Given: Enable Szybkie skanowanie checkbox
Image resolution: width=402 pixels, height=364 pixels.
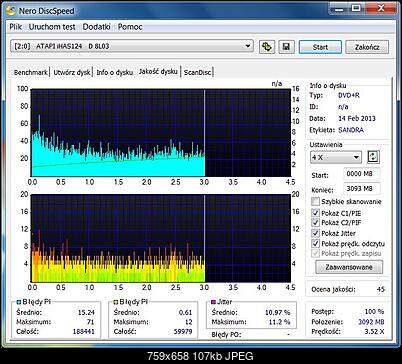Looking at the screenshot, I should (x=315, y=201).
